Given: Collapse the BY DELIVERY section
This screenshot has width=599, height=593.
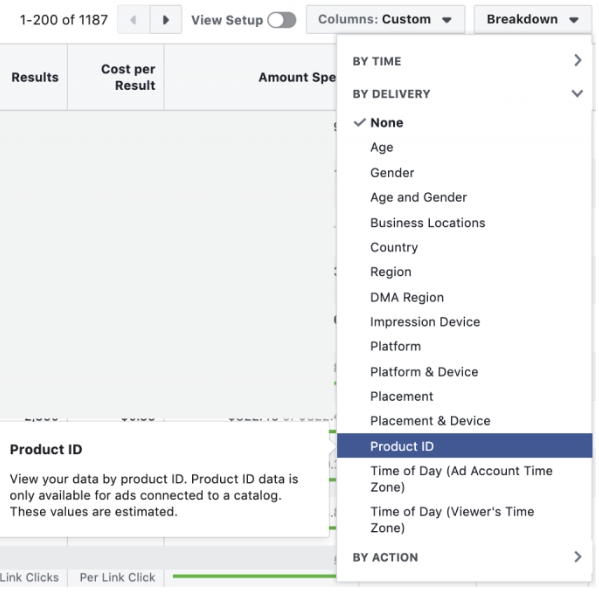Looking at the screenshot, I should (465, 94).
